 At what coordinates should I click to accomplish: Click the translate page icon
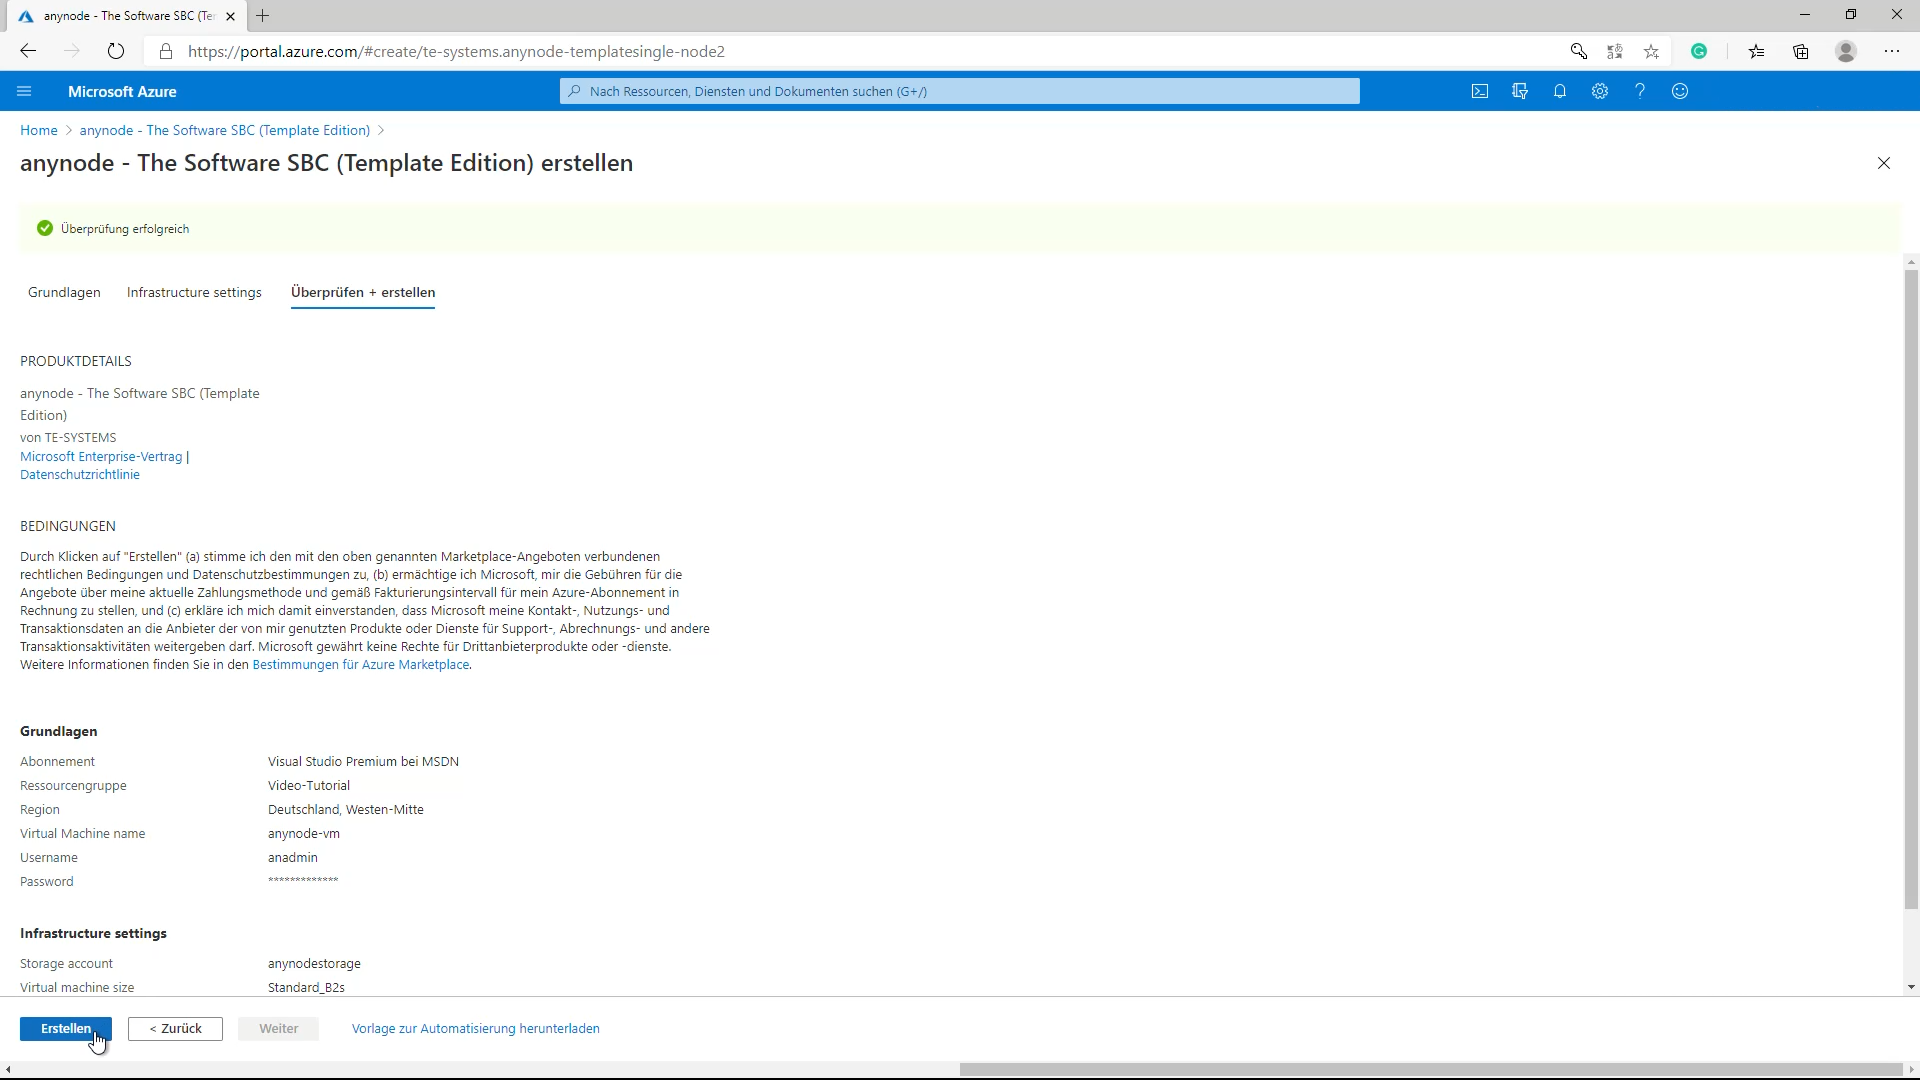tap(1615, 51)
